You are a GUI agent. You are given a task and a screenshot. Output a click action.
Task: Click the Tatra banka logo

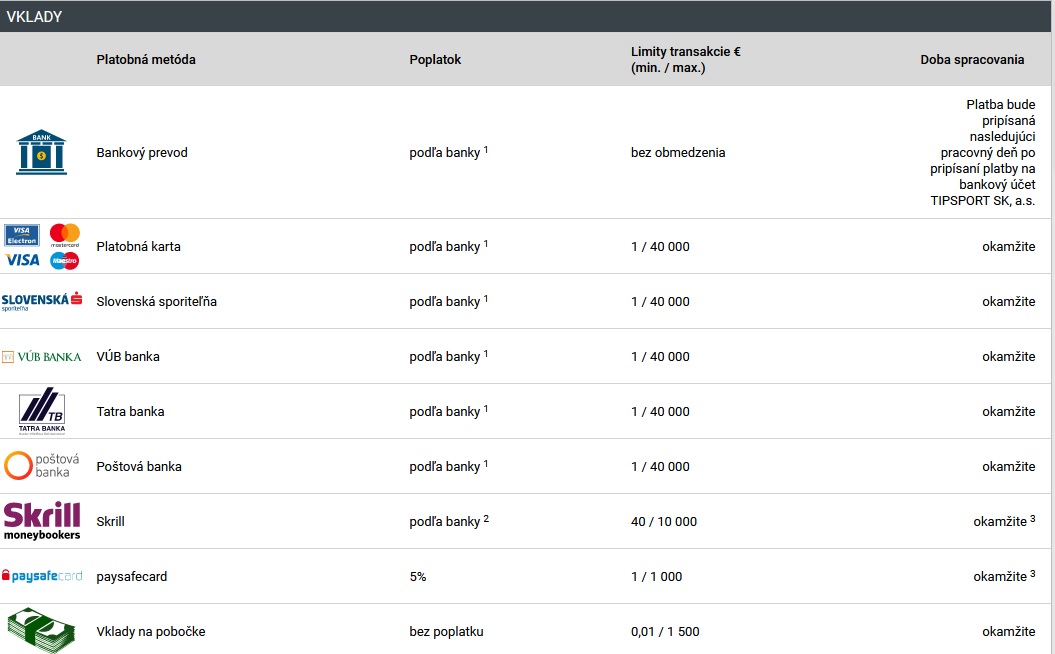(x=42, y=411)
